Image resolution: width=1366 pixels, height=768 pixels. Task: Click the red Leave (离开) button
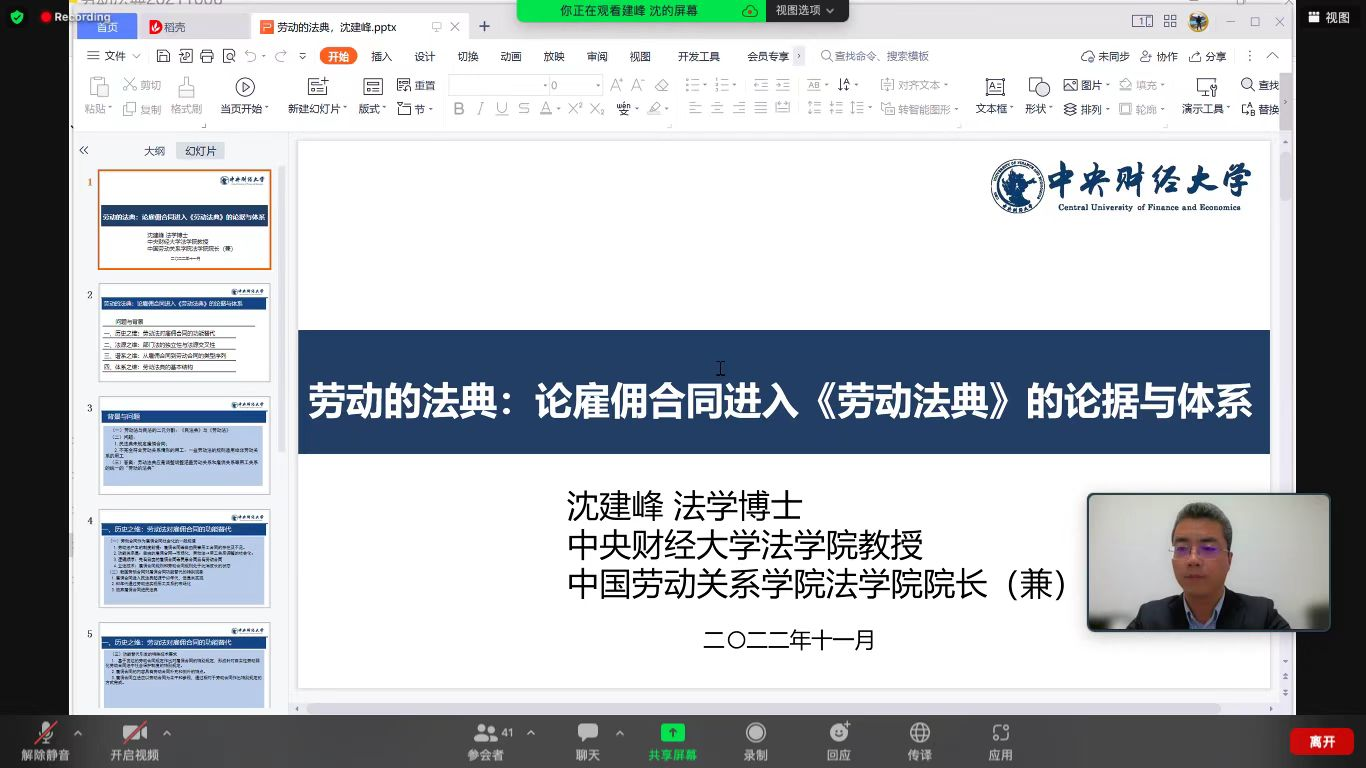[1321, 741]
